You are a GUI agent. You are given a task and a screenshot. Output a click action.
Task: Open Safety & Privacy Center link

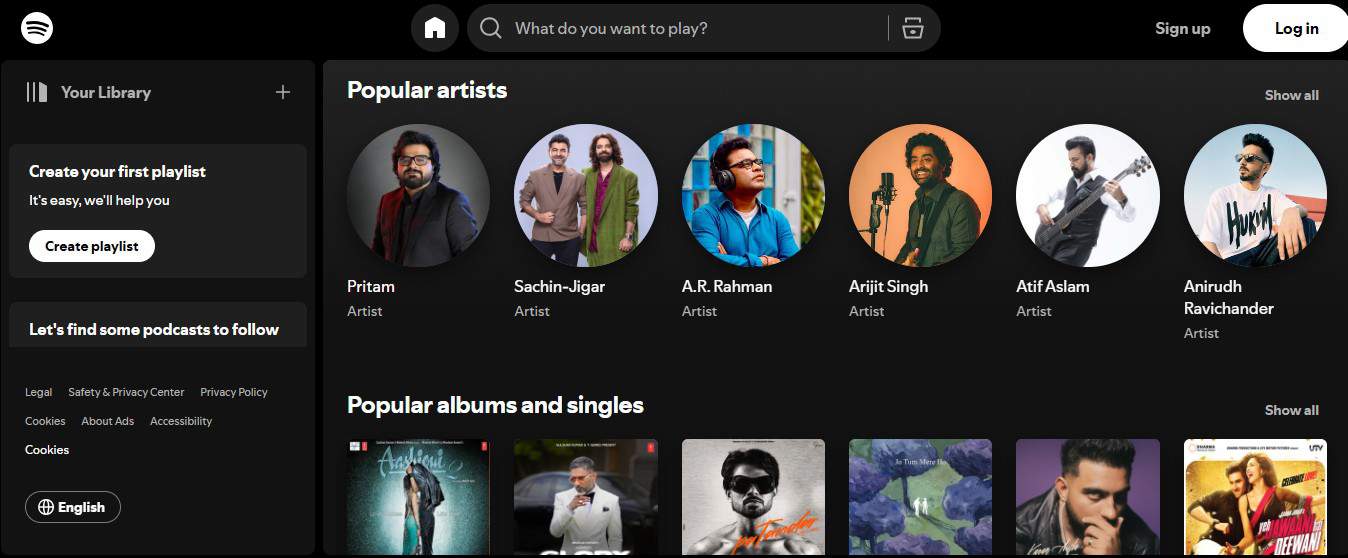pyautogui.click(x=126, y=392)
